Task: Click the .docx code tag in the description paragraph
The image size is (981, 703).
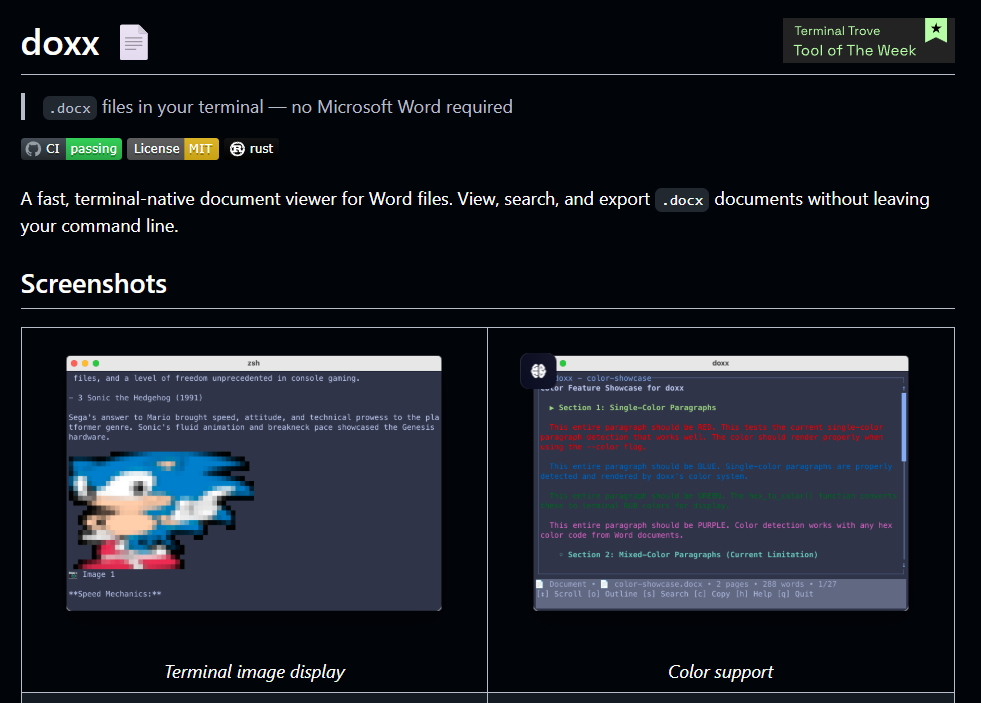Action: (682, 200)
